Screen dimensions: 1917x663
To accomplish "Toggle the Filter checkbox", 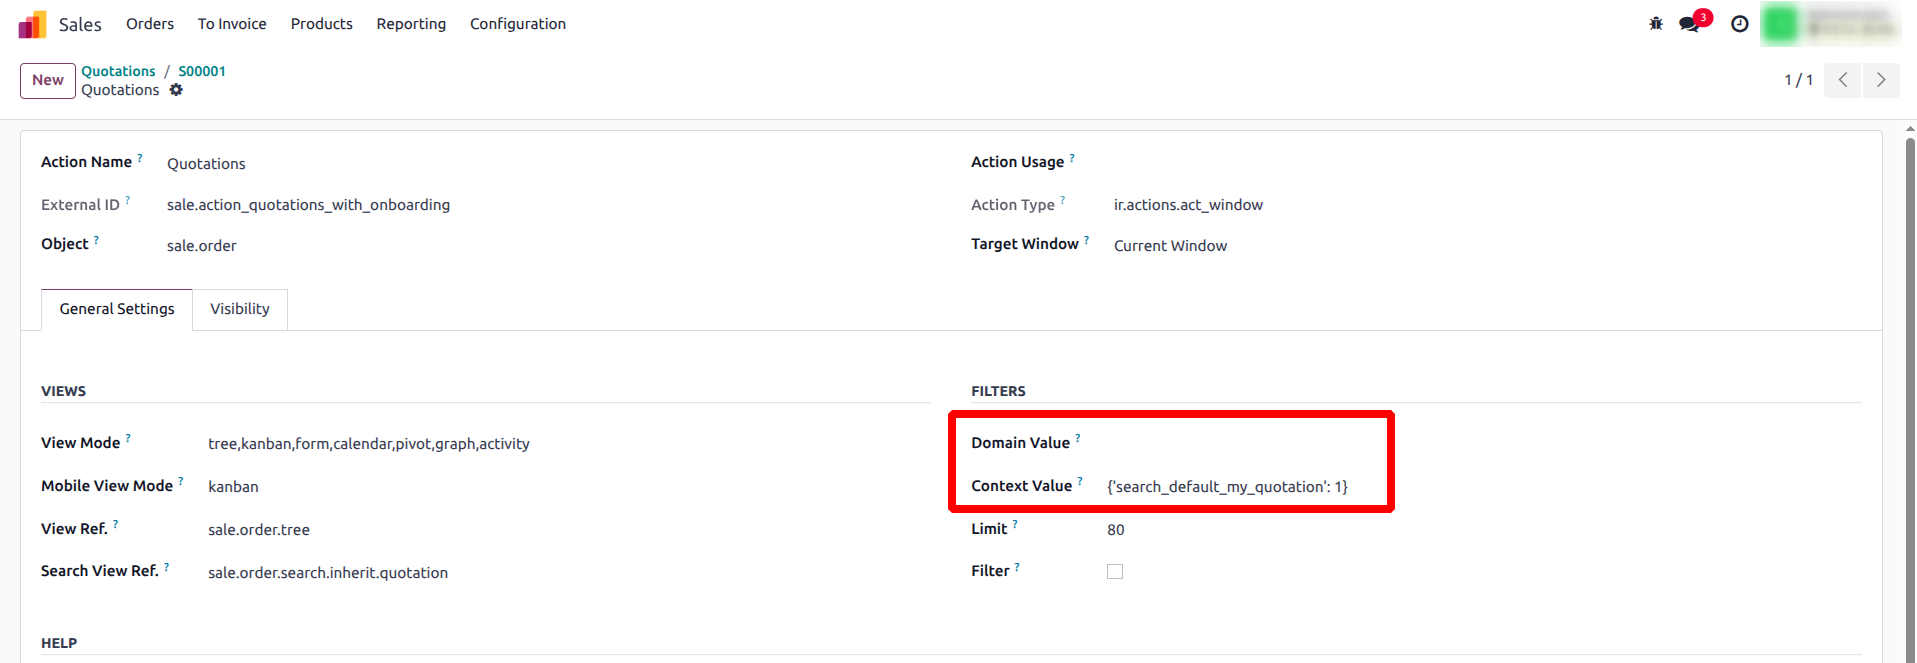I will pos(1115,572).
